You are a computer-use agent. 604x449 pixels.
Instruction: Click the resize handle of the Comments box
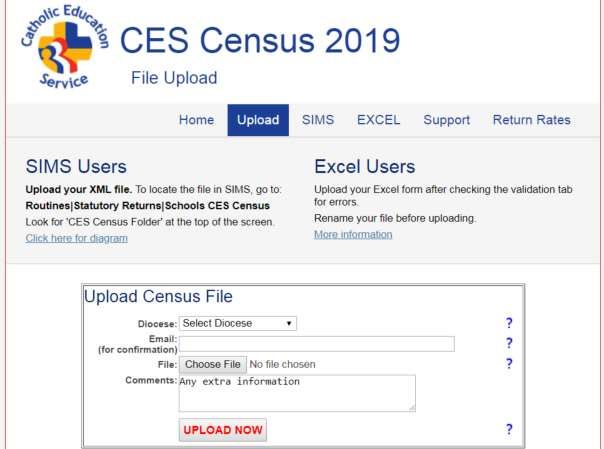412,408
